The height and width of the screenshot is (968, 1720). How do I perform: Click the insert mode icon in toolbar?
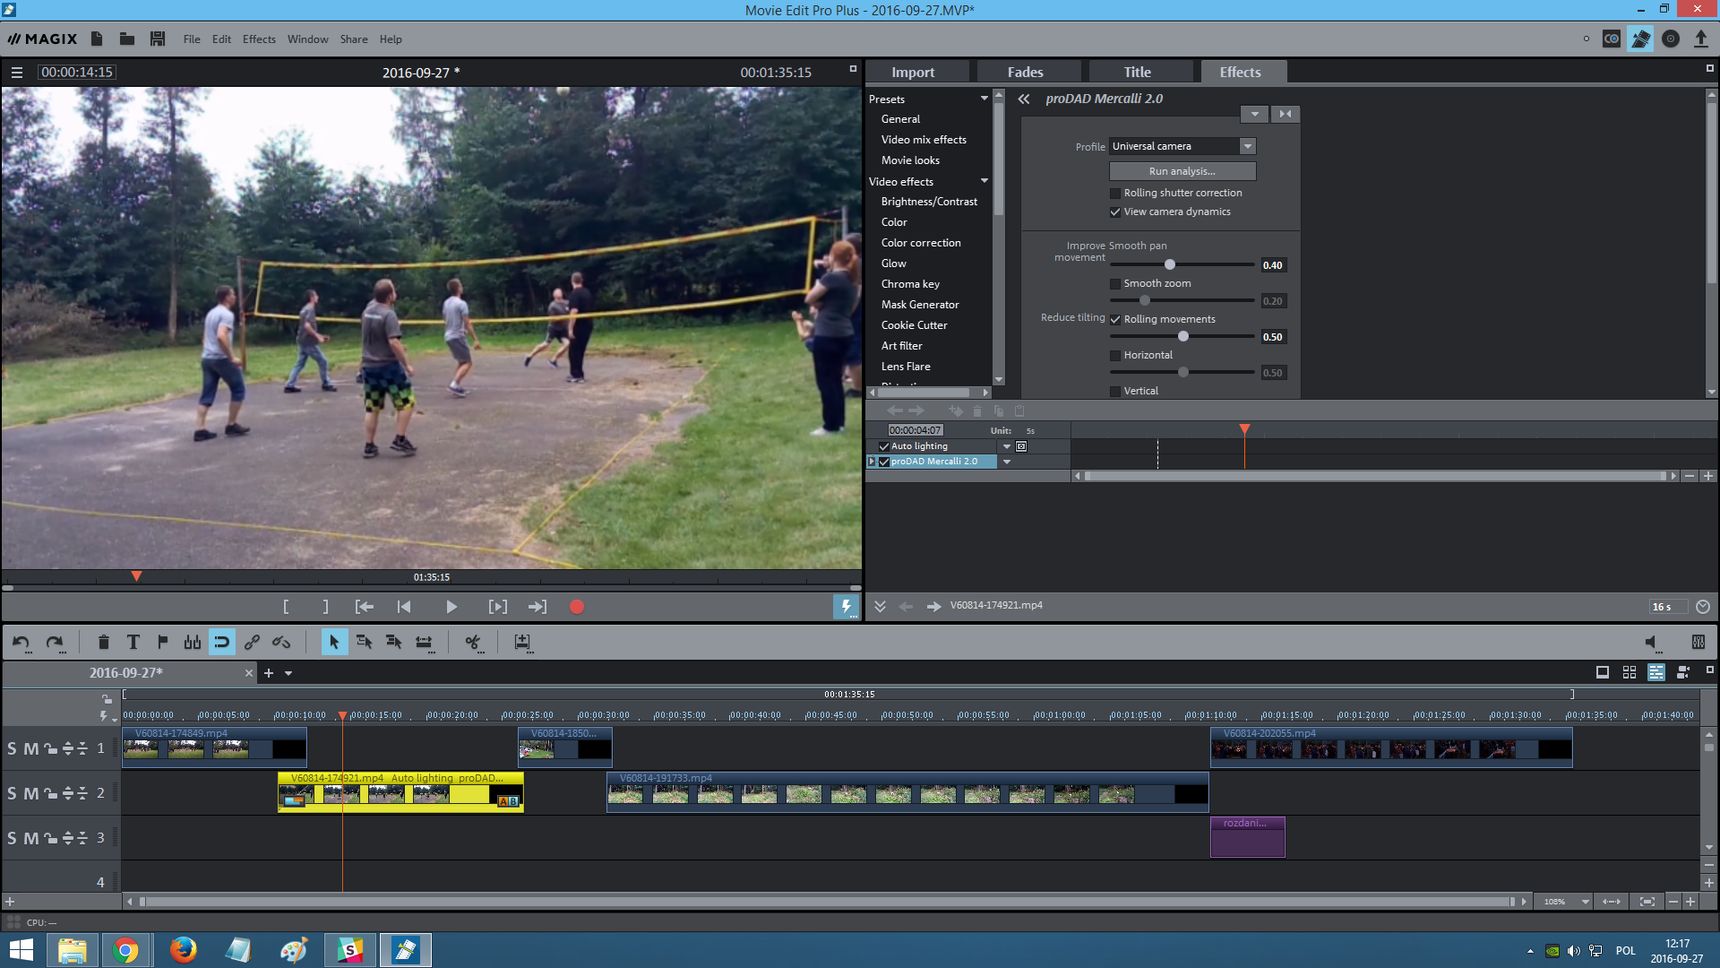[x=522, y=642]
